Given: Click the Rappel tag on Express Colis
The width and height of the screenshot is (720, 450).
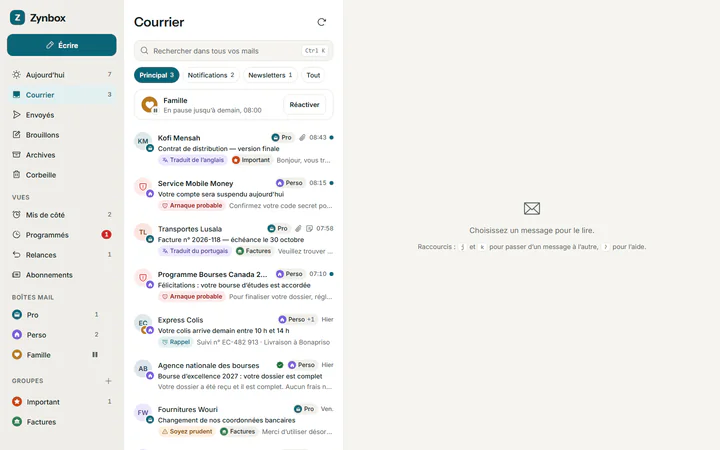Looking at the screenshot, I should [x=175, y=342].
